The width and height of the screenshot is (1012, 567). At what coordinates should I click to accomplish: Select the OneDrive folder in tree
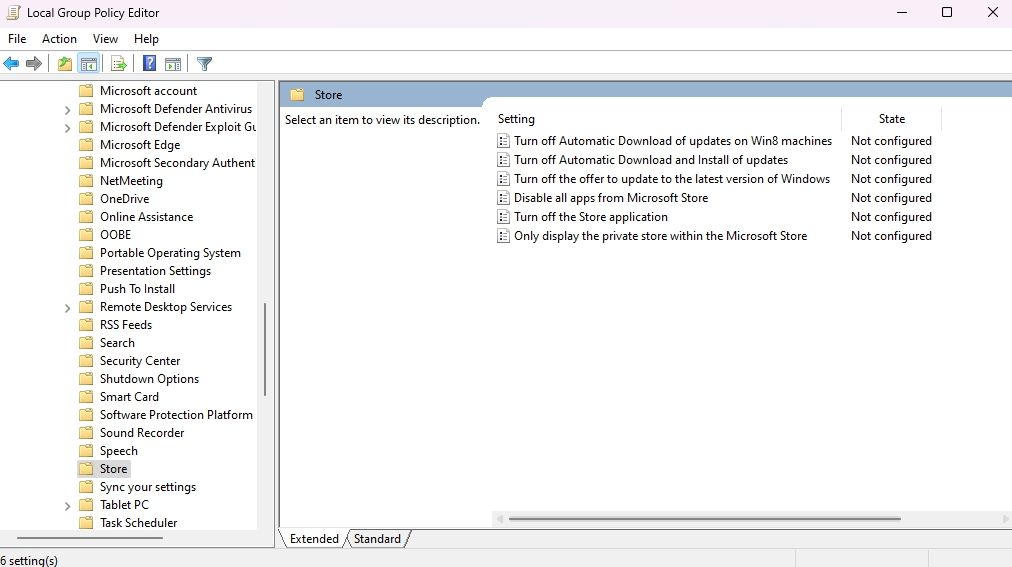coord(124,199)
